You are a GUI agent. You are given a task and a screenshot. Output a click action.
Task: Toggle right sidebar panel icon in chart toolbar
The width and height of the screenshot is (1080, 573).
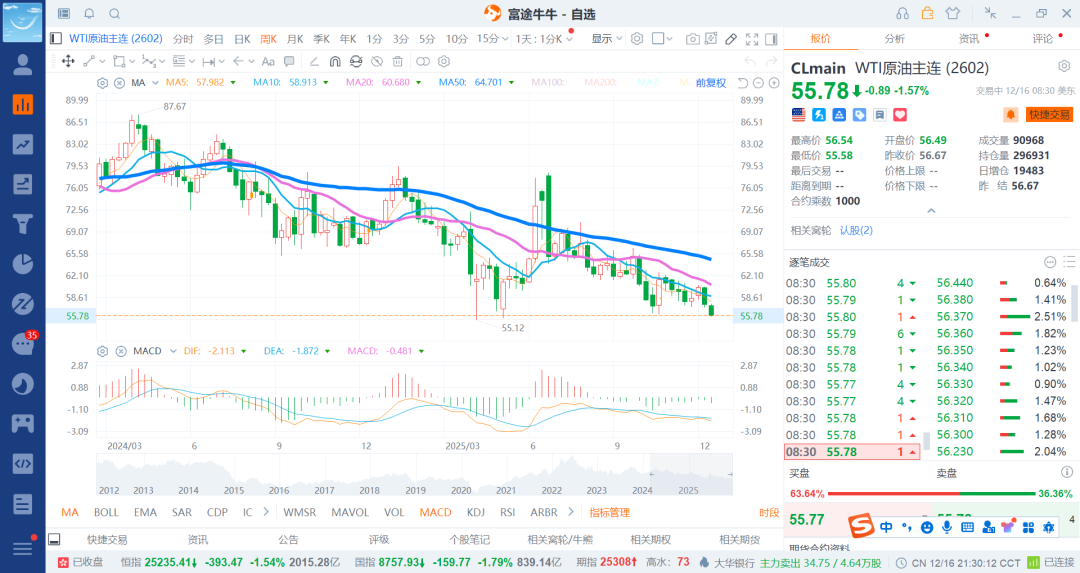point(771,39)
